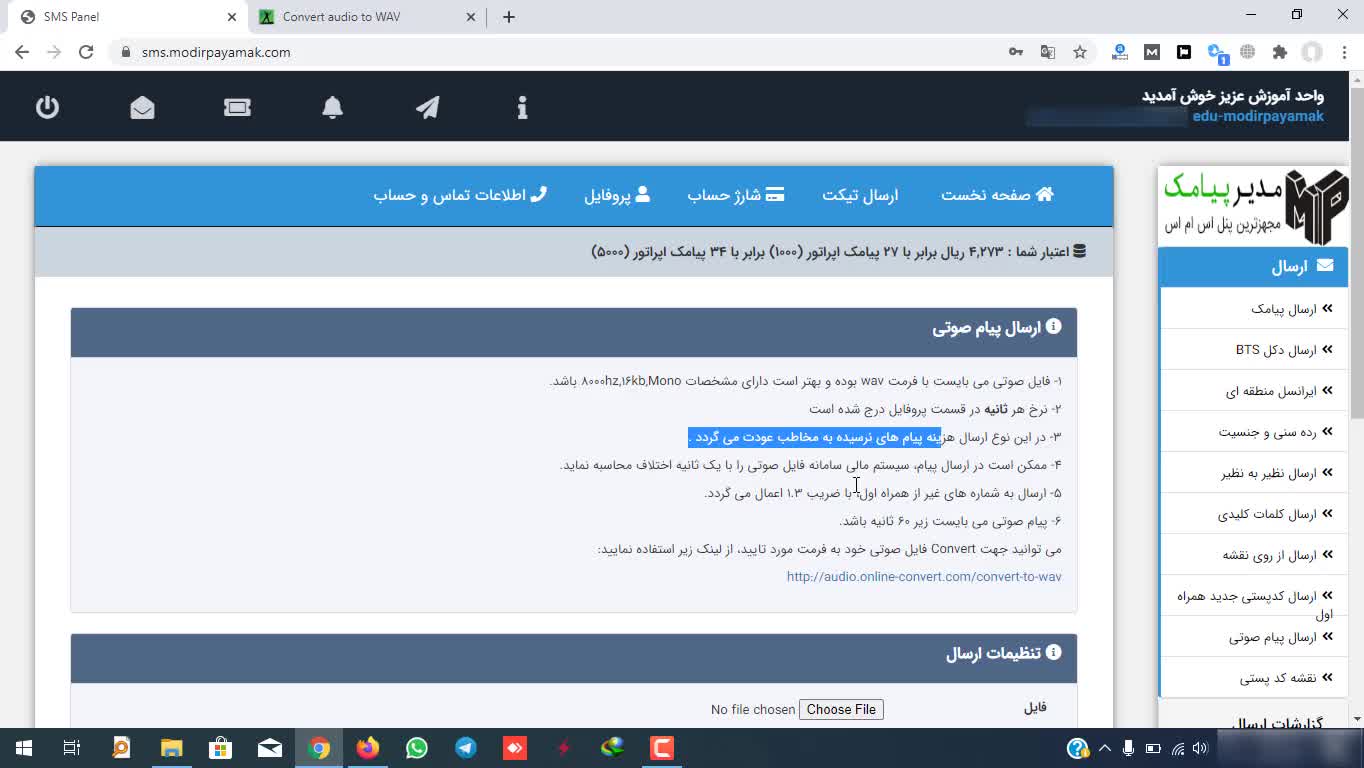Viewport: 1364px width, 768px height.
Task: Open Microsoft Store from the taskbar
Action: 221,748
